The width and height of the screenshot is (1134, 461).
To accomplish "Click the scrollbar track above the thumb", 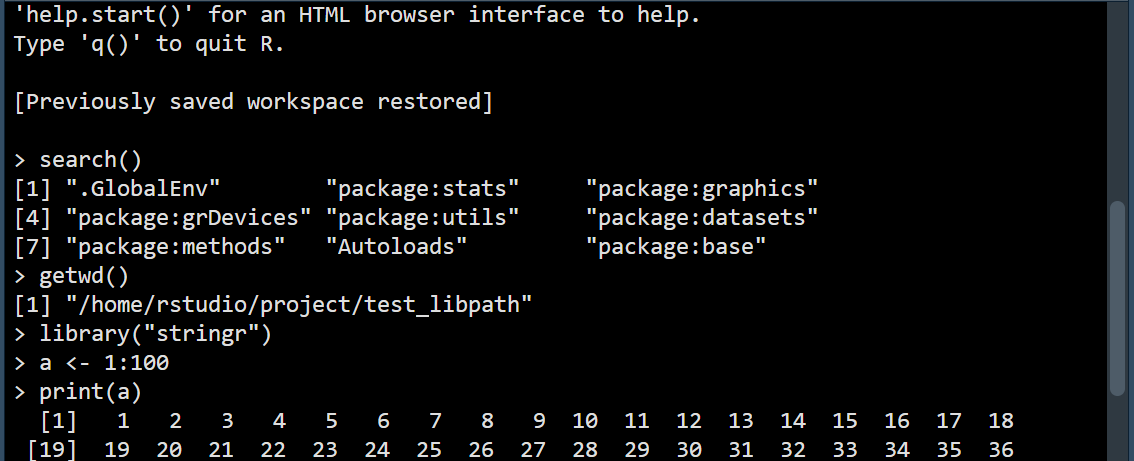I will point(1118,100).
